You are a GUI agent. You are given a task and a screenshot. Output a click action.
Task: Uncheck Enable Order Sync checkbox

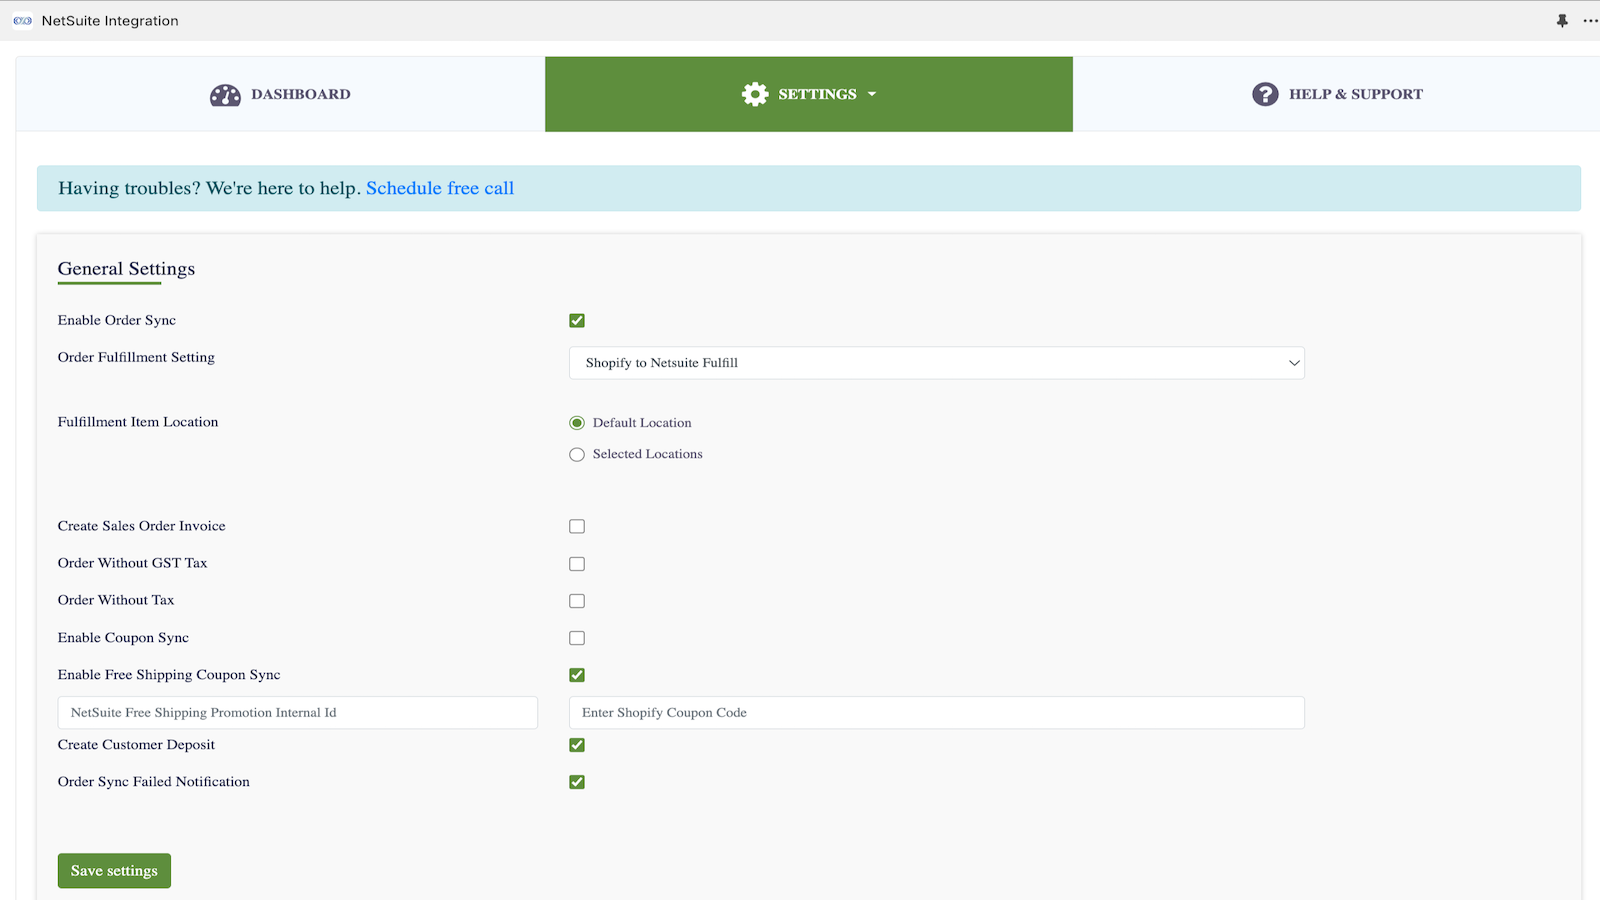click(x=577, y=321)
